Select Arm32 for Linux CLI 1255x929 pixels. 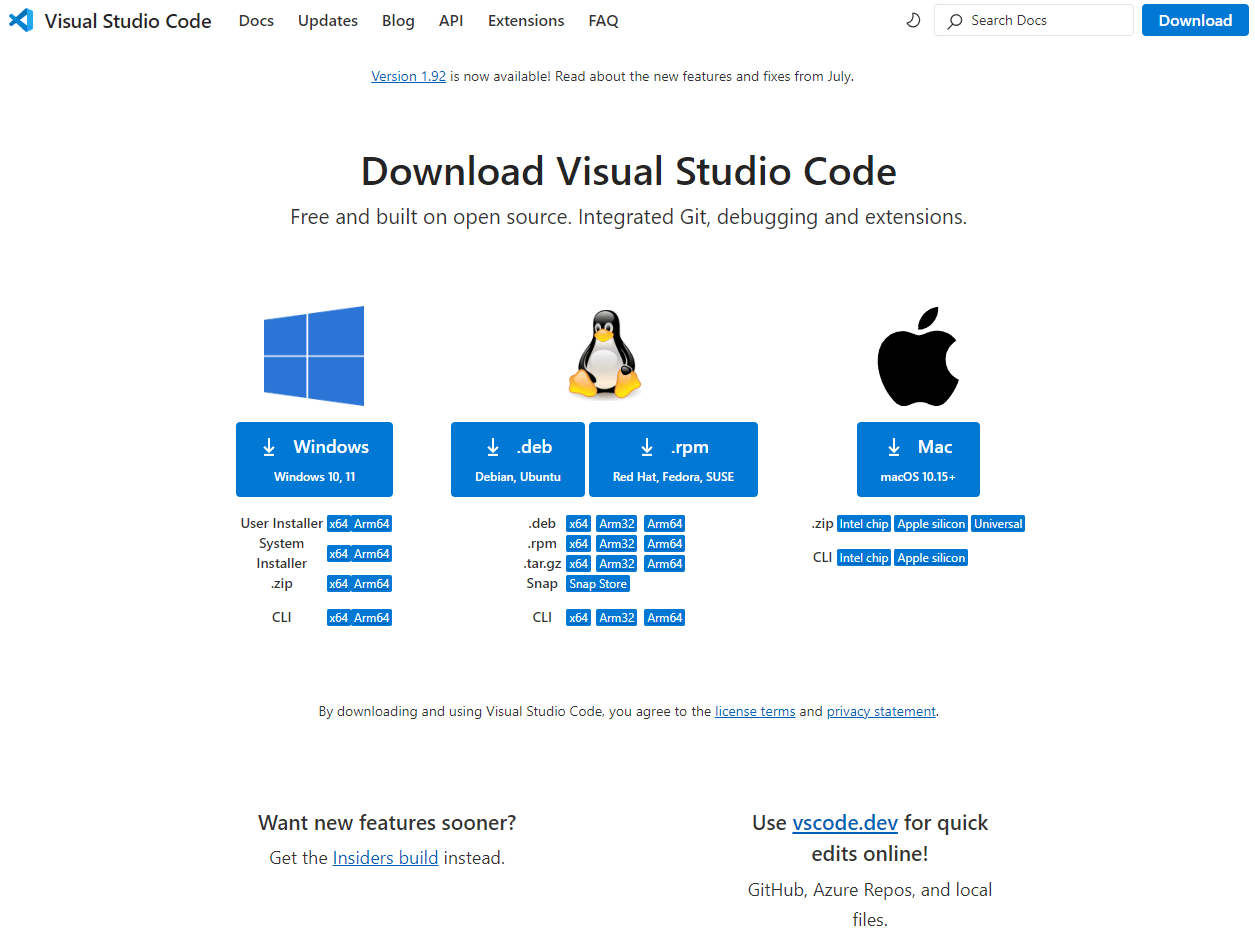616,618
